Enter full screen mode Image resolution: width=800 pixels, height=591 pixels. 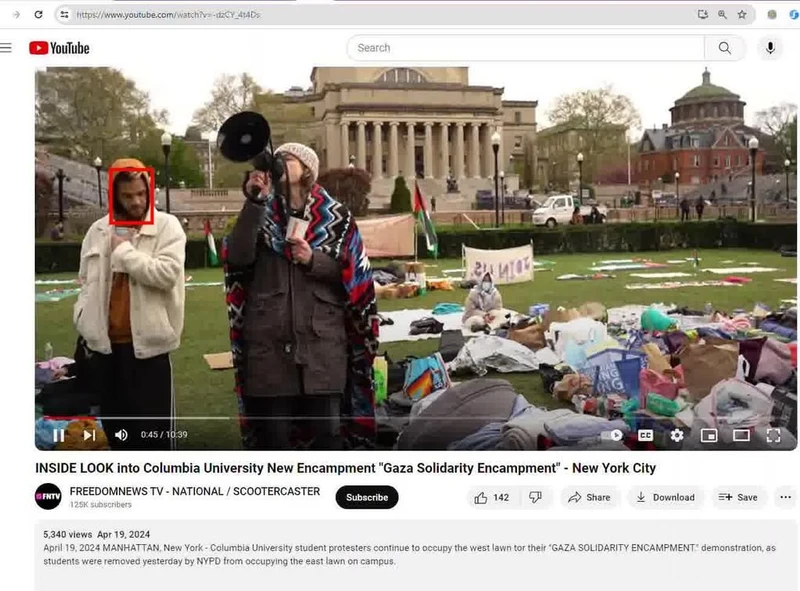tap(773, 435)
